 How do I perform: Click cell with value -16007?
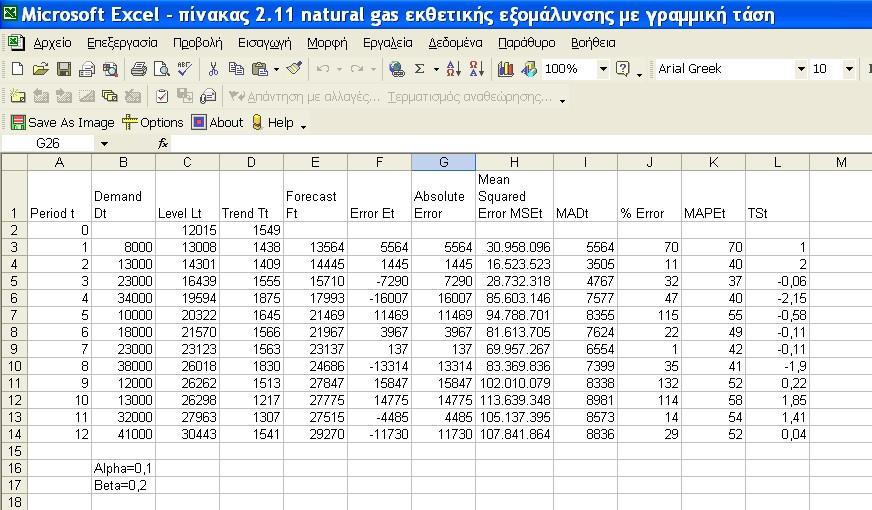pos(379,298)
